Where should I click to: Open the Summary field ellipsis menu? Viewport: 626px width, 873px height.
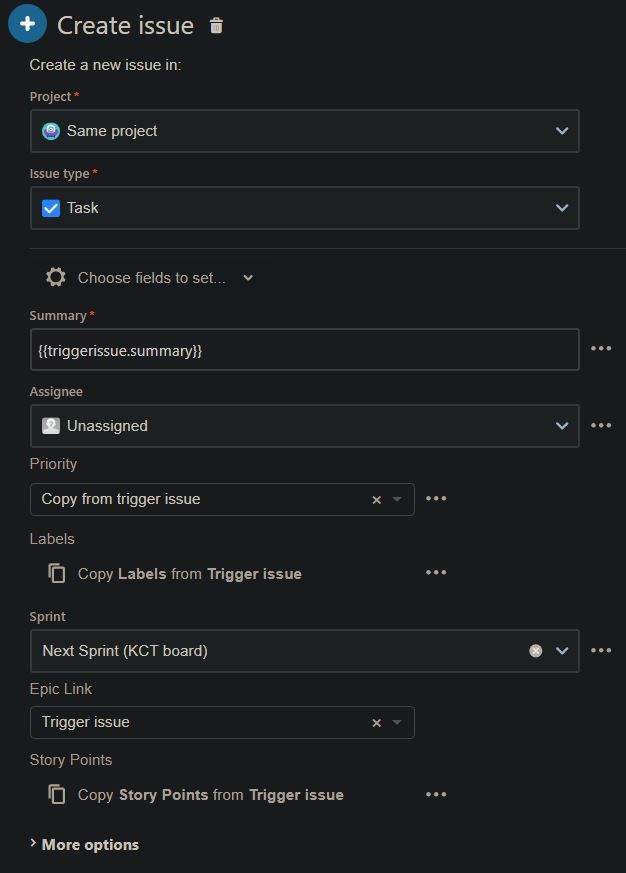(x=601, y=348)
